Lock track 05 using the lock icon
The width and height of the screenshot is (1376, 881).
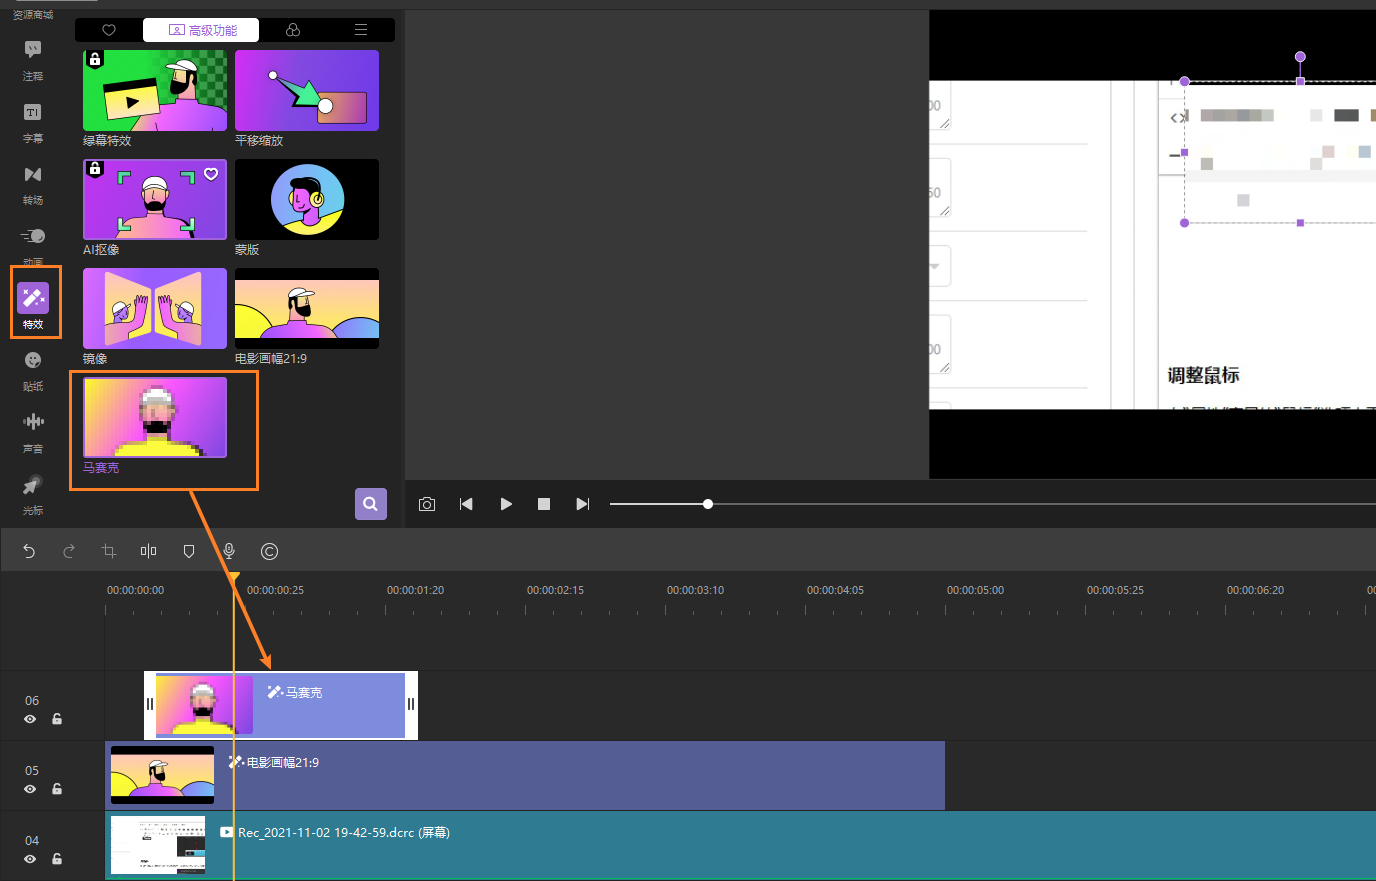tap(56, 789)
